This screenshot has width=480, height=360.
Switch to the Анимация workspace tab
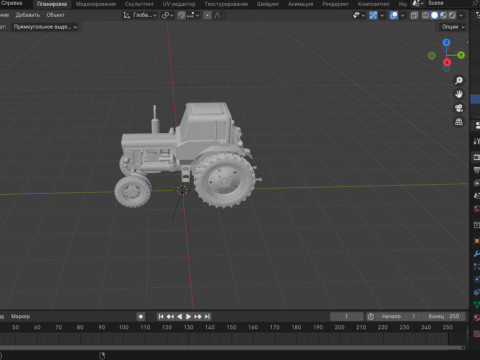coord(300,4)
